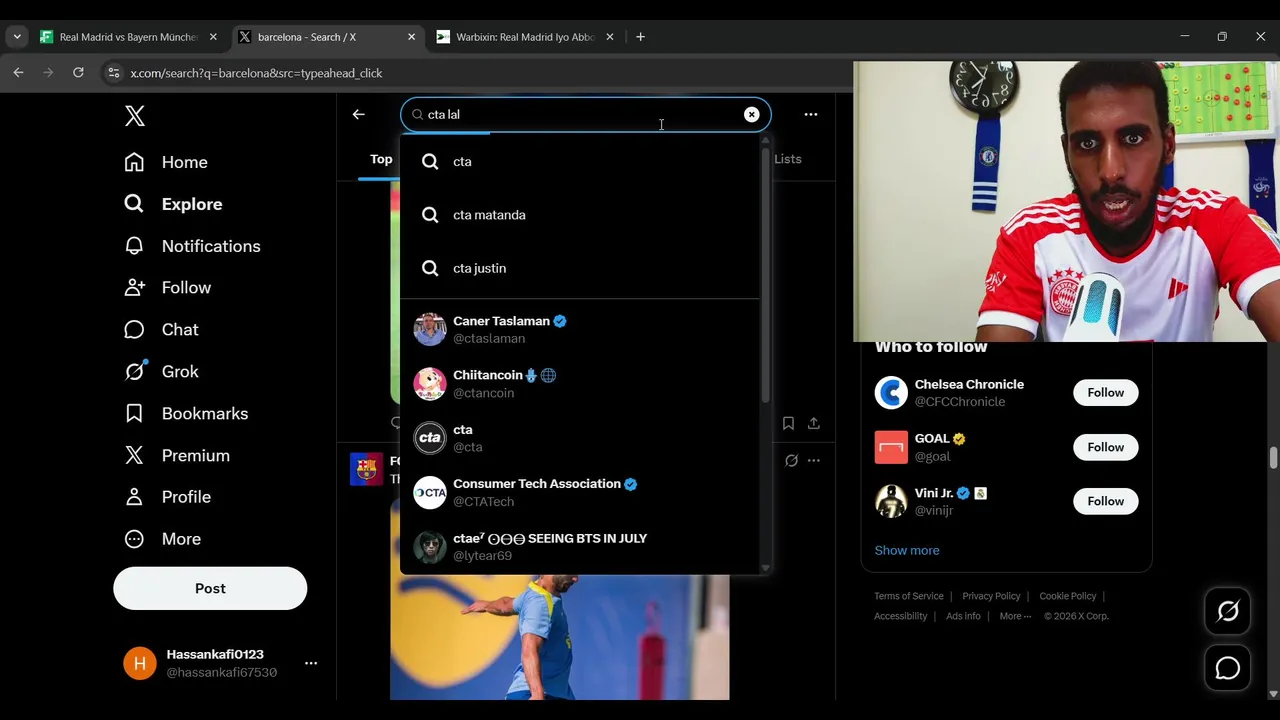
Task: Open Profile from the sidebar
Action: [x=167, y=497]
